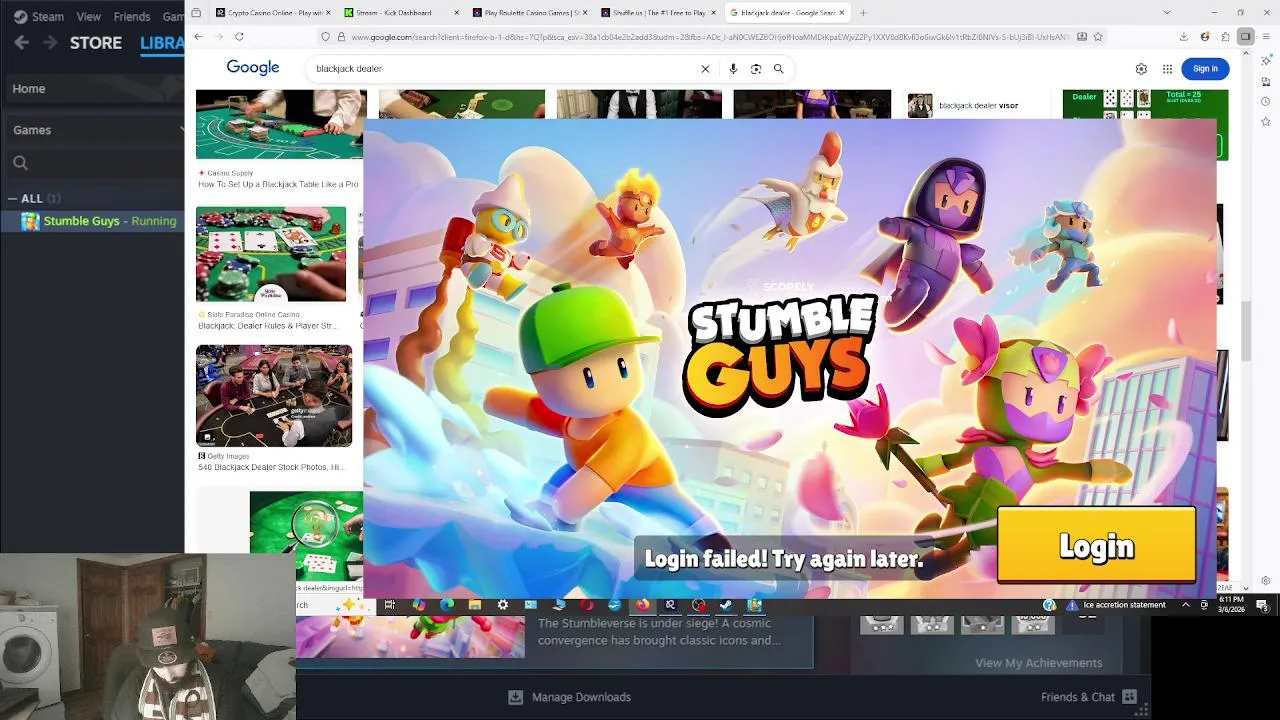Viewport: 1280px width, 720px height.
Task: Click the yellow Login button in Stumble Guys
Action: click(x=1096, y=545)
